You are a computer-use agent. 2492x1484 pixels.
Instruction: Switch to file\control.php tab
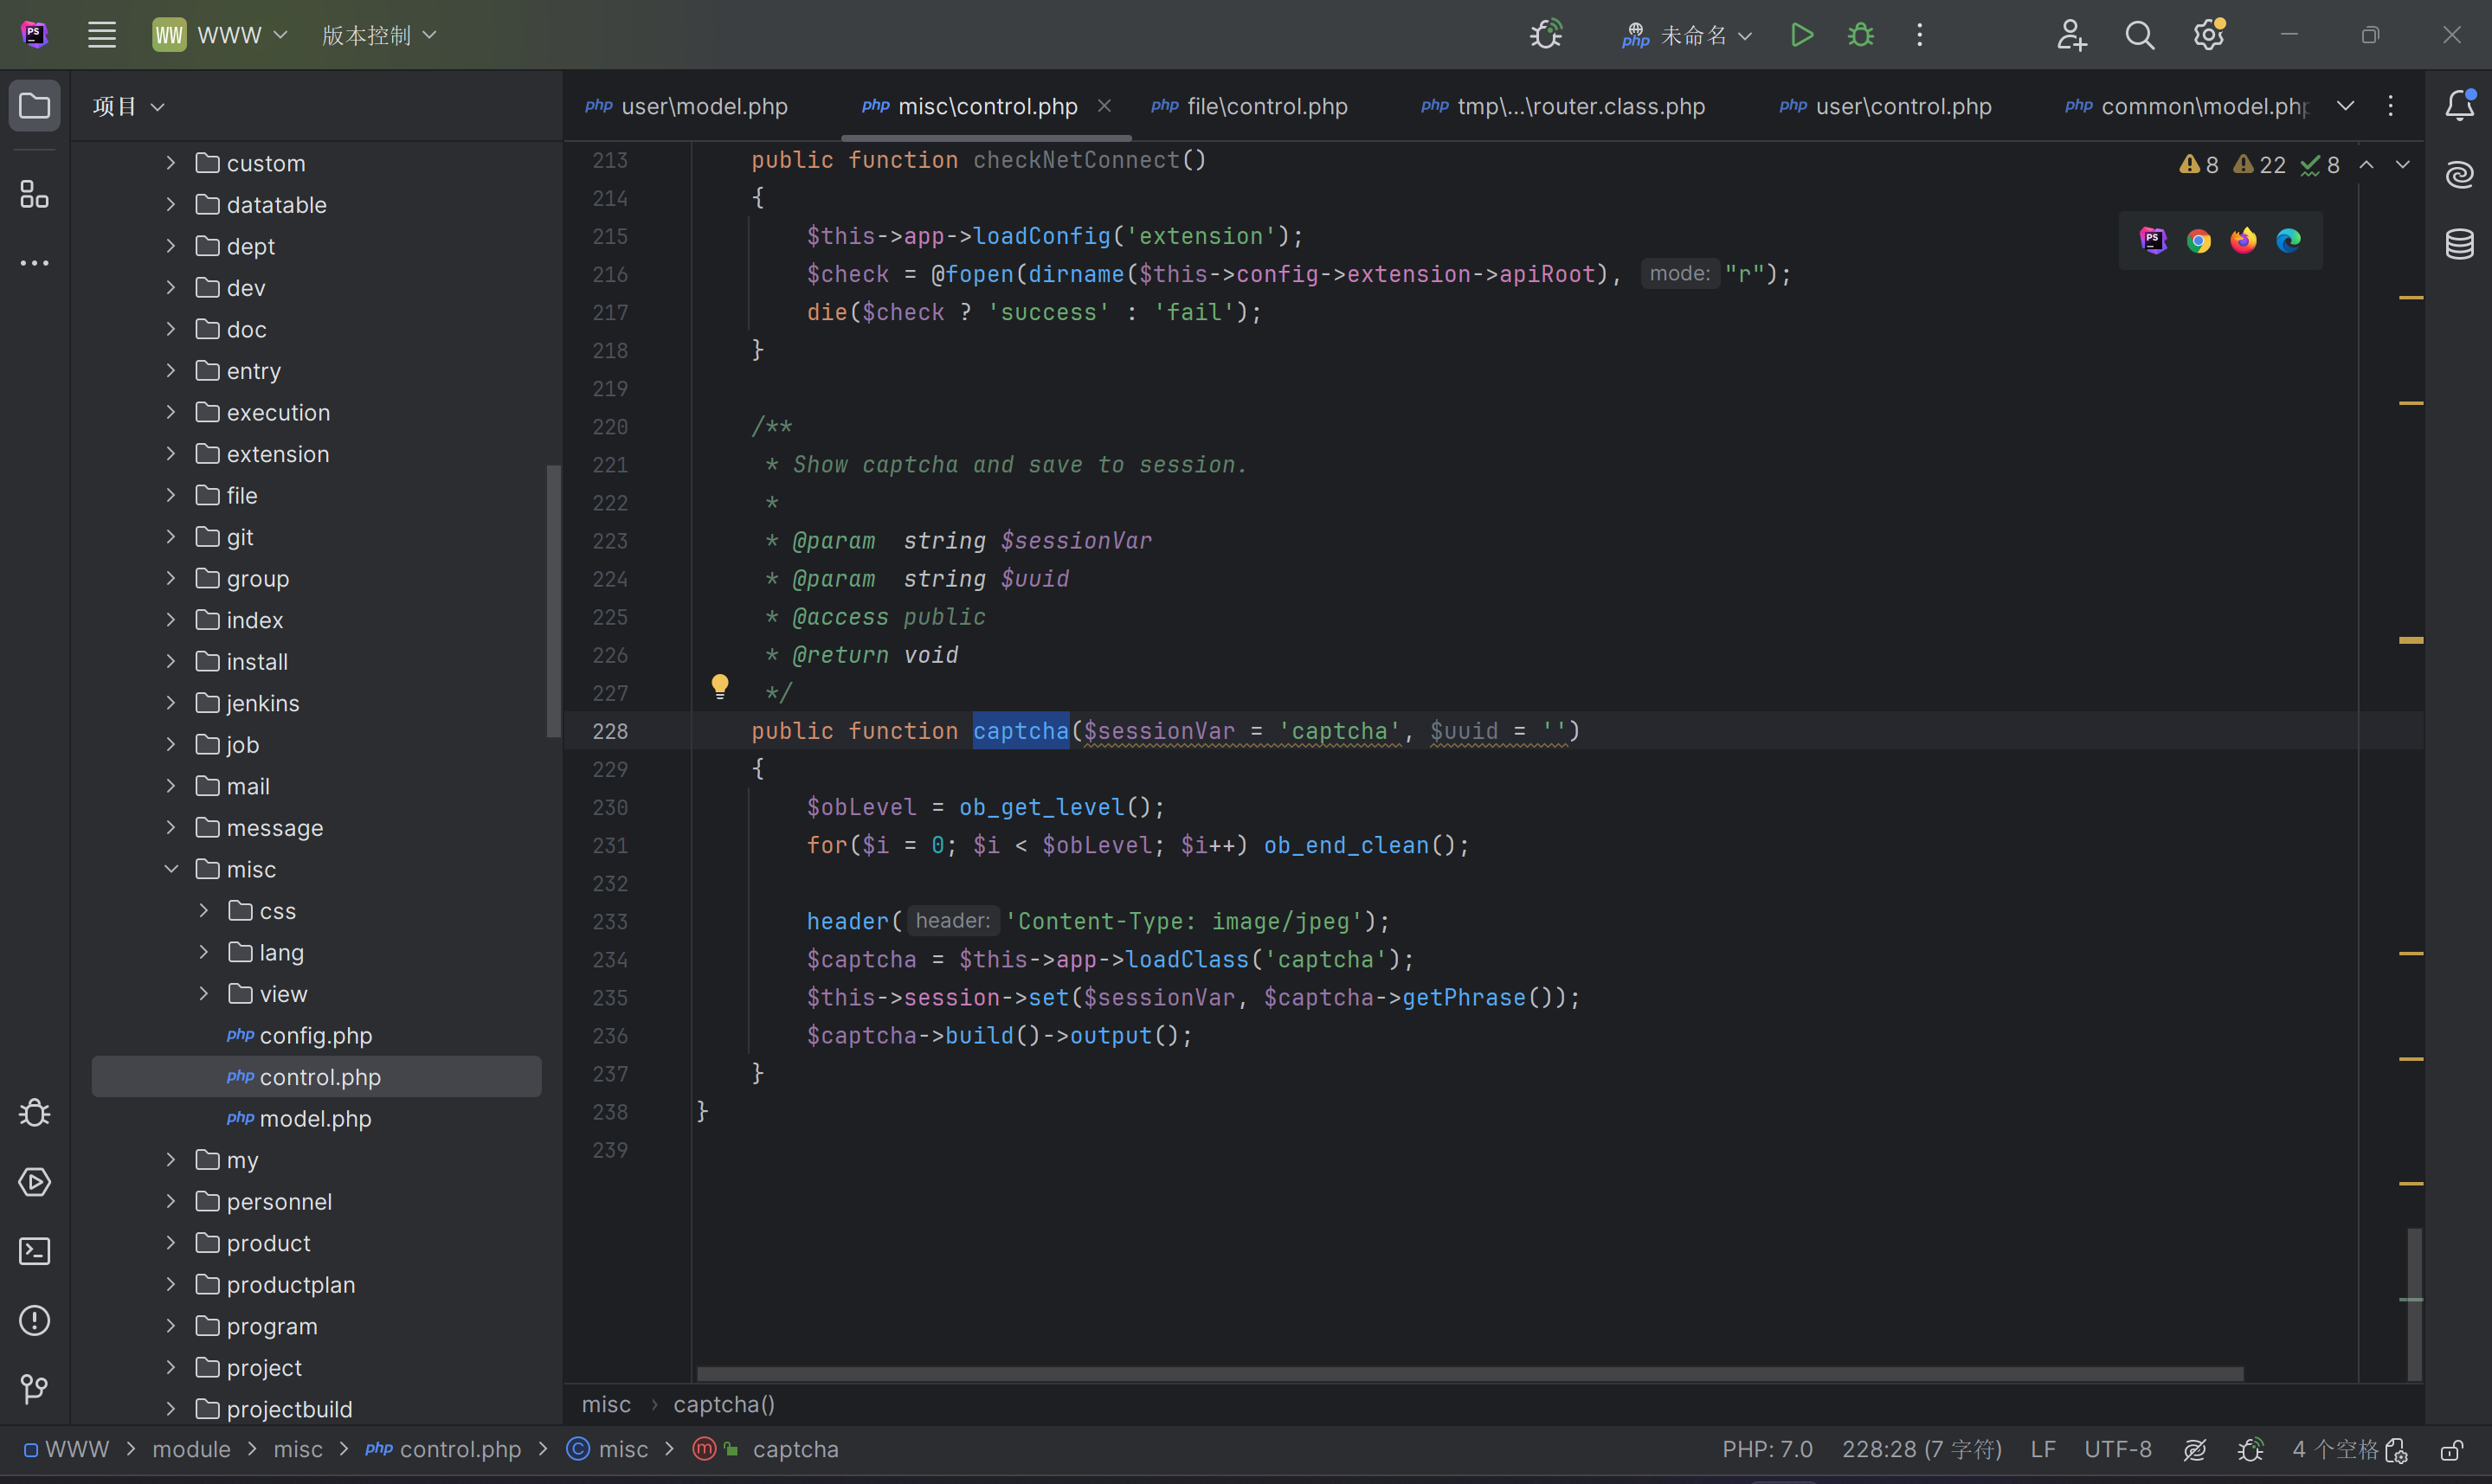click(x=1266, y=106)
